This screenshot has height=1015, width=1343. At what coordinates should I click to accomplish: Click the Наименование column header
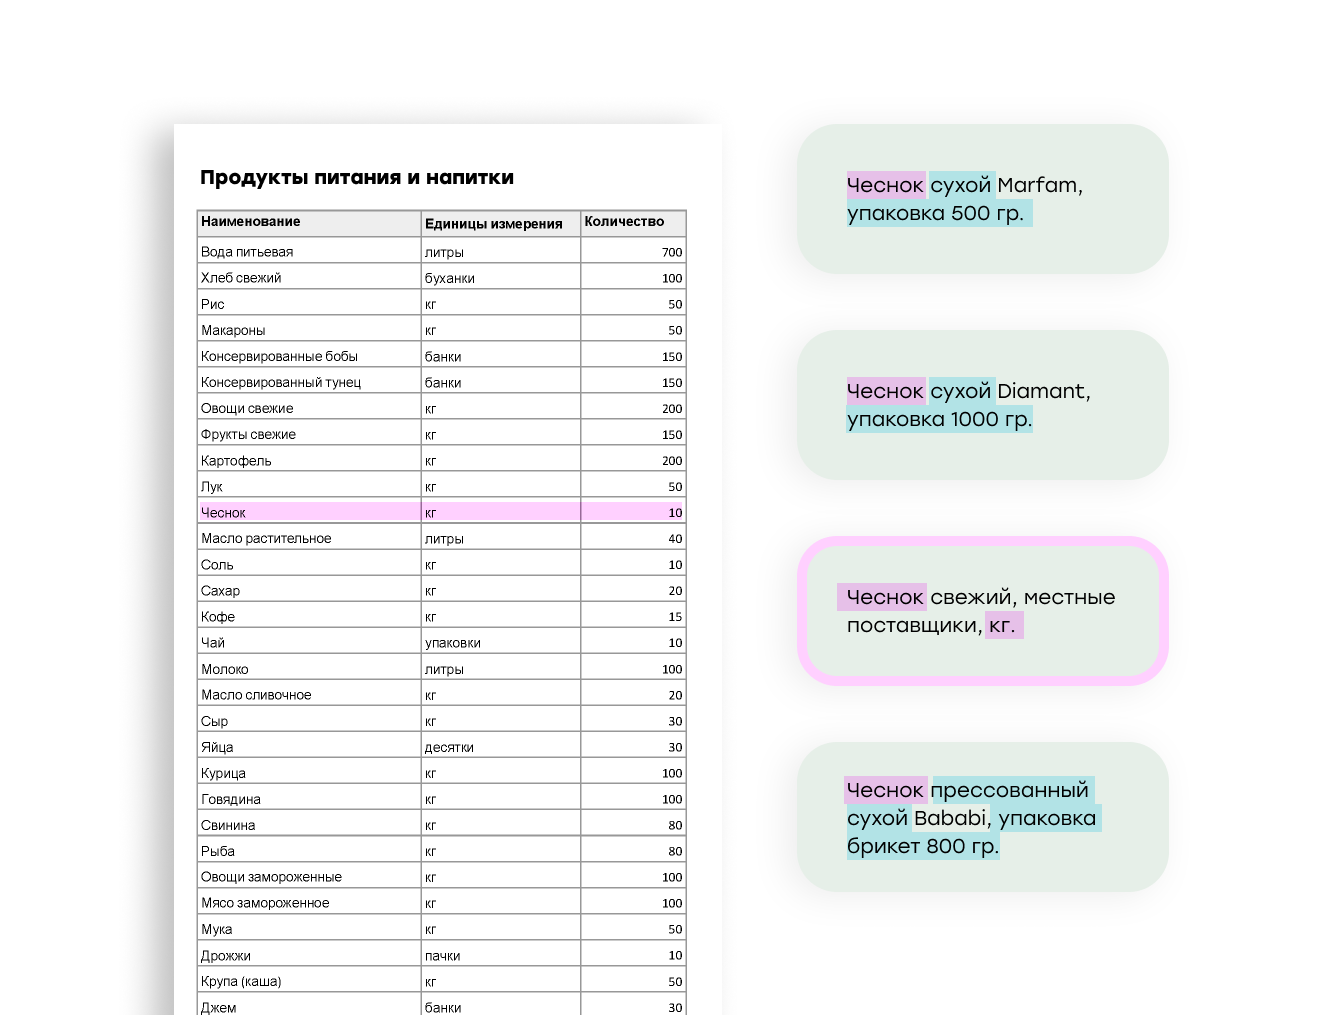pos(309,222)
